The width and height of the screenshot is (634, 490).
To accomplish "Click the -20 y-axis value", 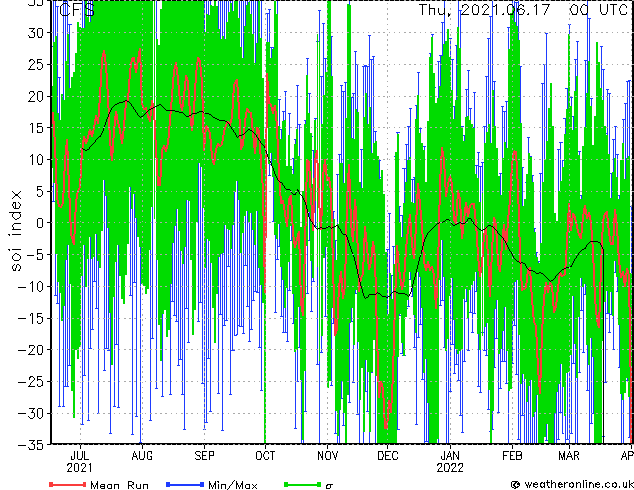I will point(31,350).
